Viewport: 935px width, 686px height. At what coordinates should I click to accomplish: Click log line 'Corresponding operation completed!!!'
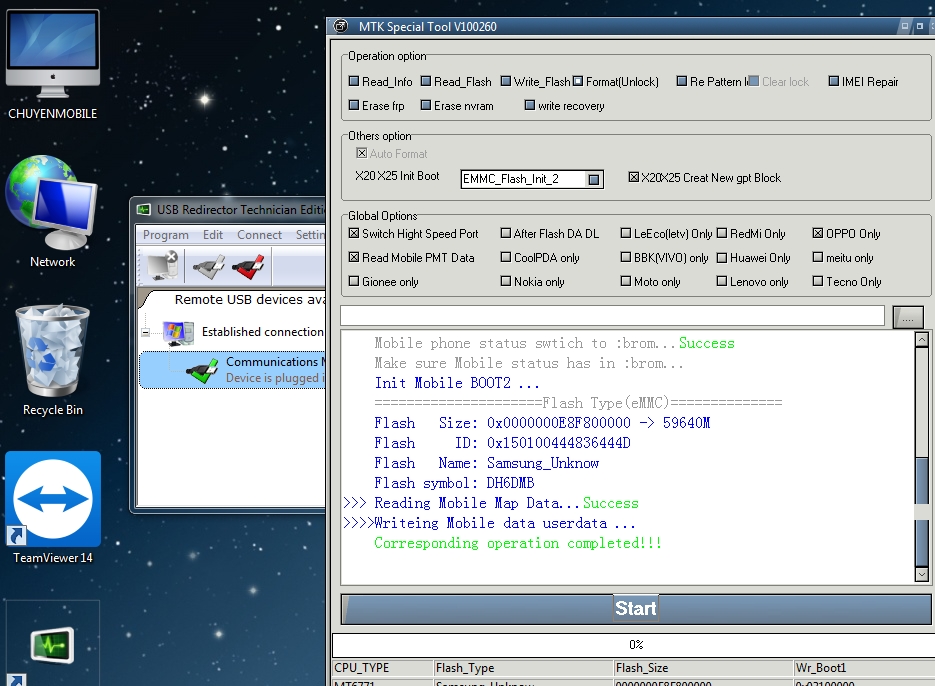pos(518,543)
